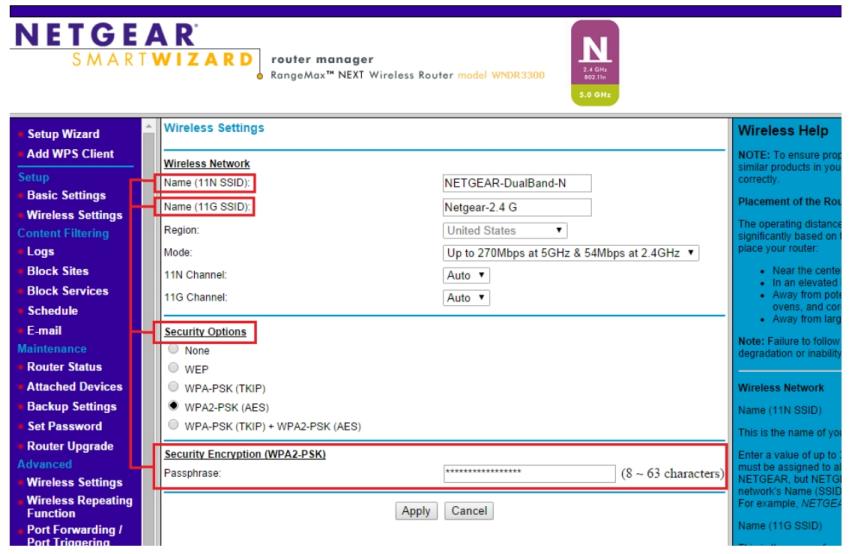852x554 pixels.
Task: Click the Wireless Help heading
Action: (783, 131)
